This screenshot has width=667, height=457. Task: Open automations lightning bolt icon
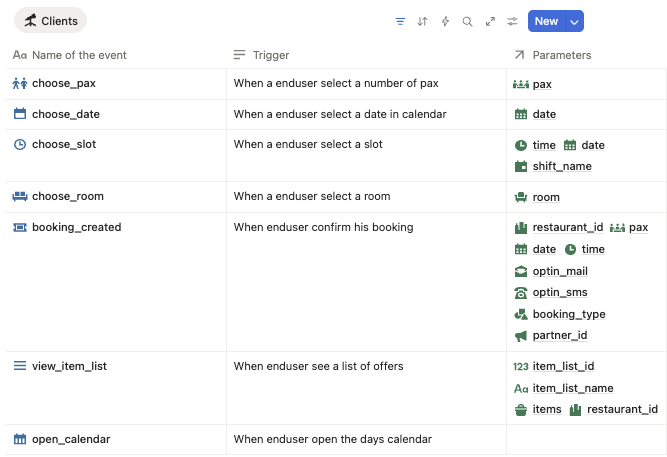pos(445,21)
